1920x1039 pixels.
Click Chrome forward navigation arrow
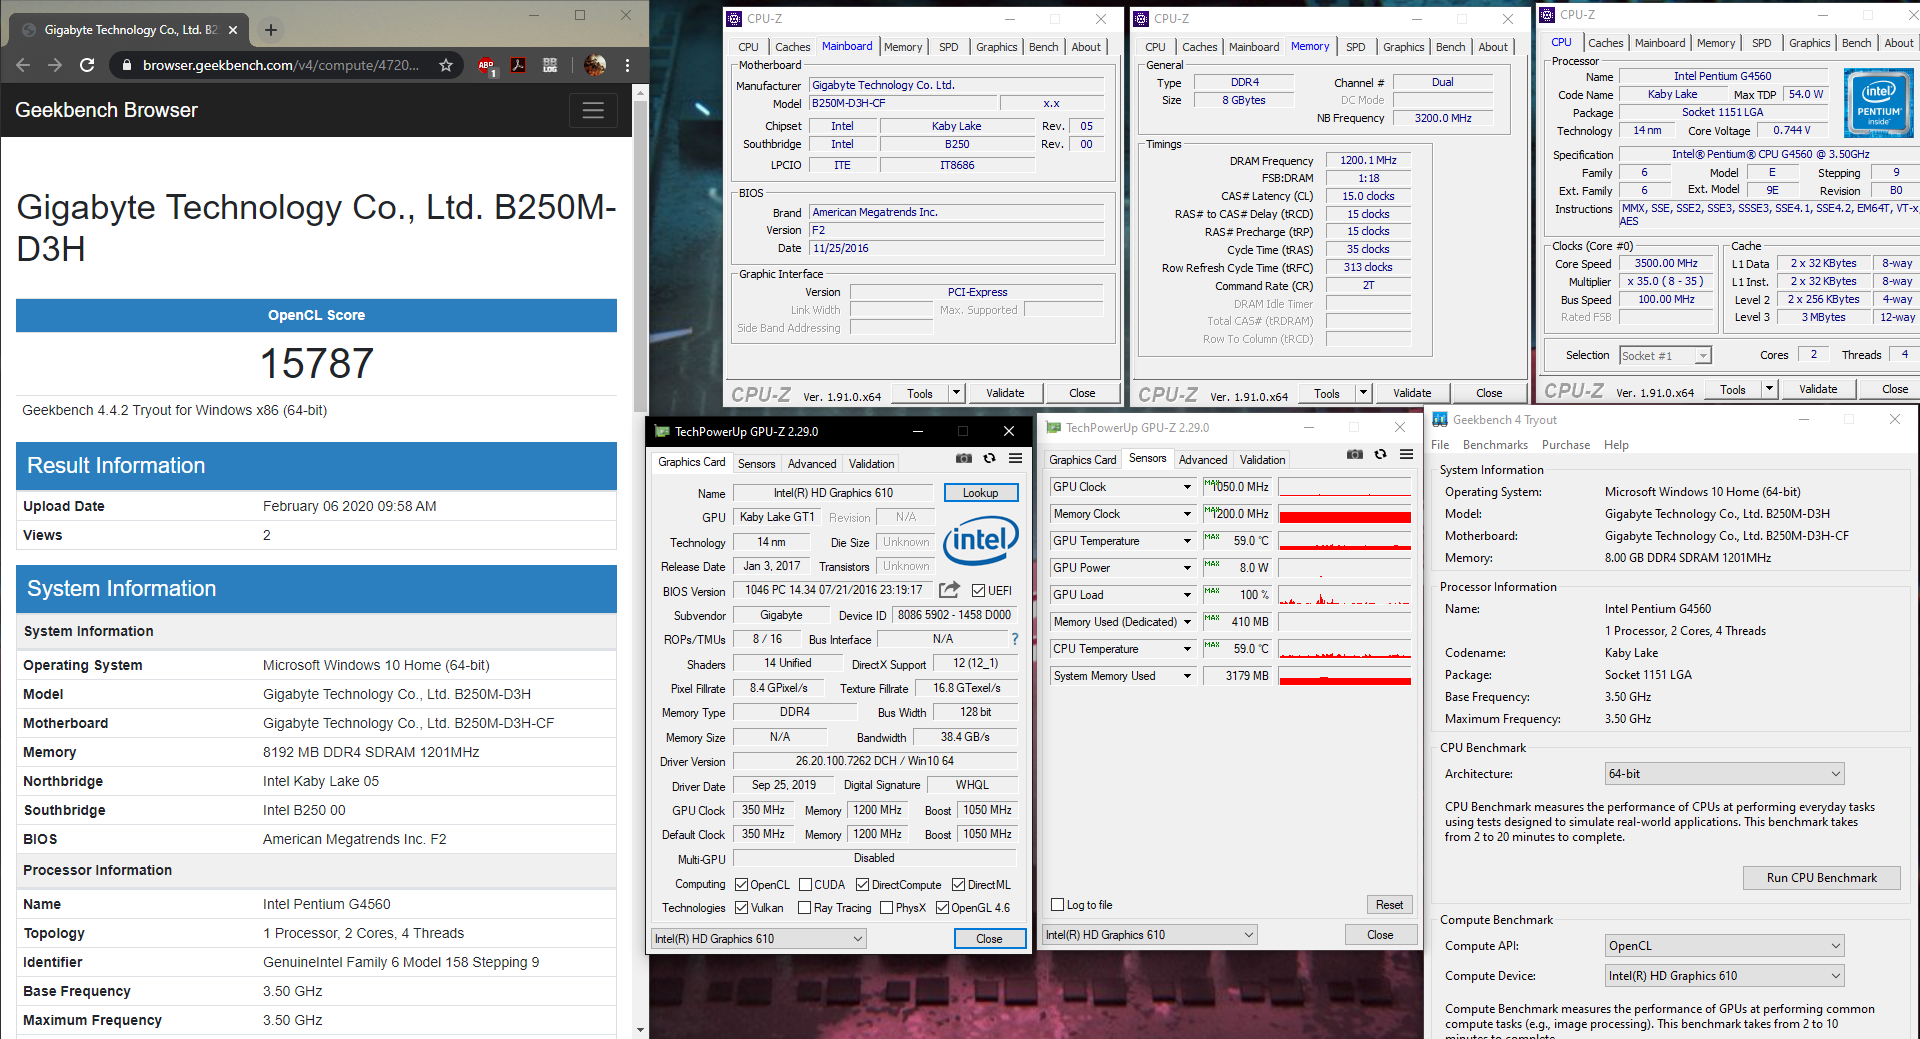pyautogui.click(x=55, y=65)
